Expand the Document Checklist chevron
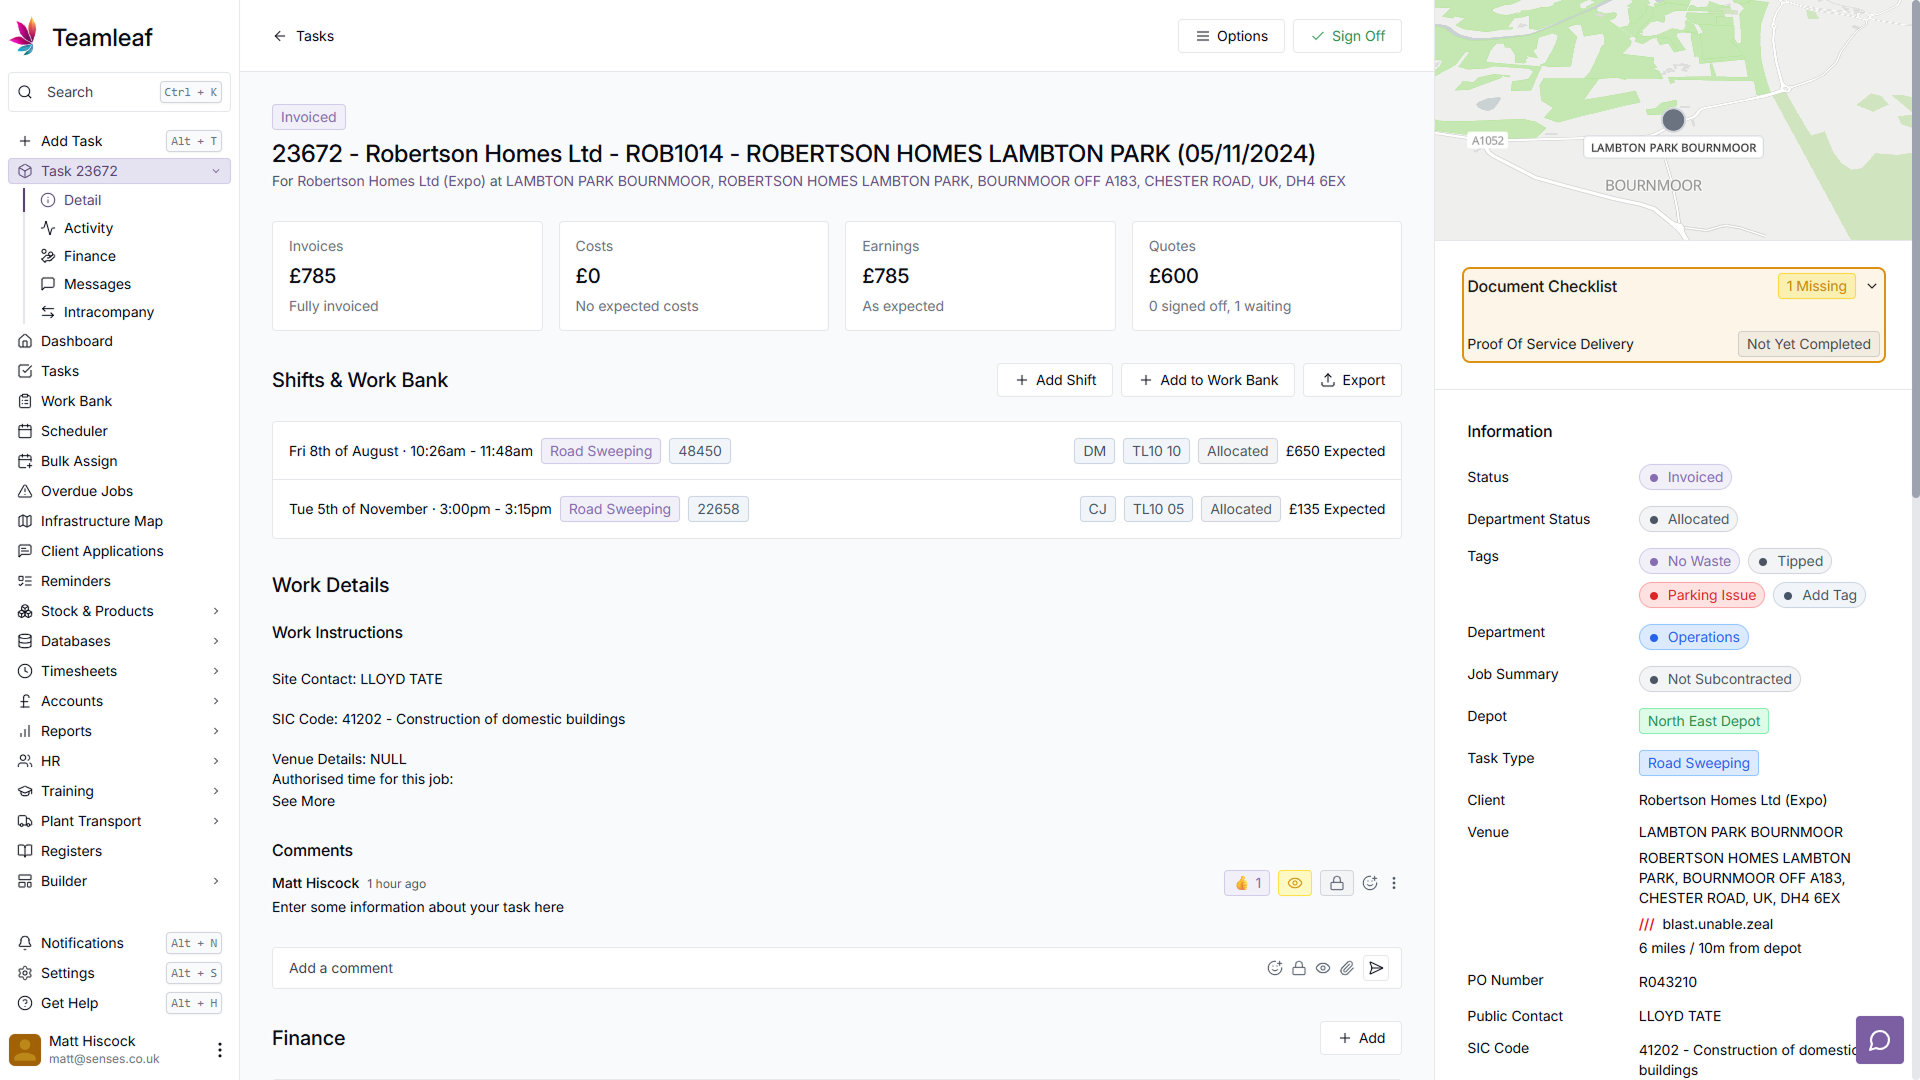1920x1080 pixels. pos(1872,286)
